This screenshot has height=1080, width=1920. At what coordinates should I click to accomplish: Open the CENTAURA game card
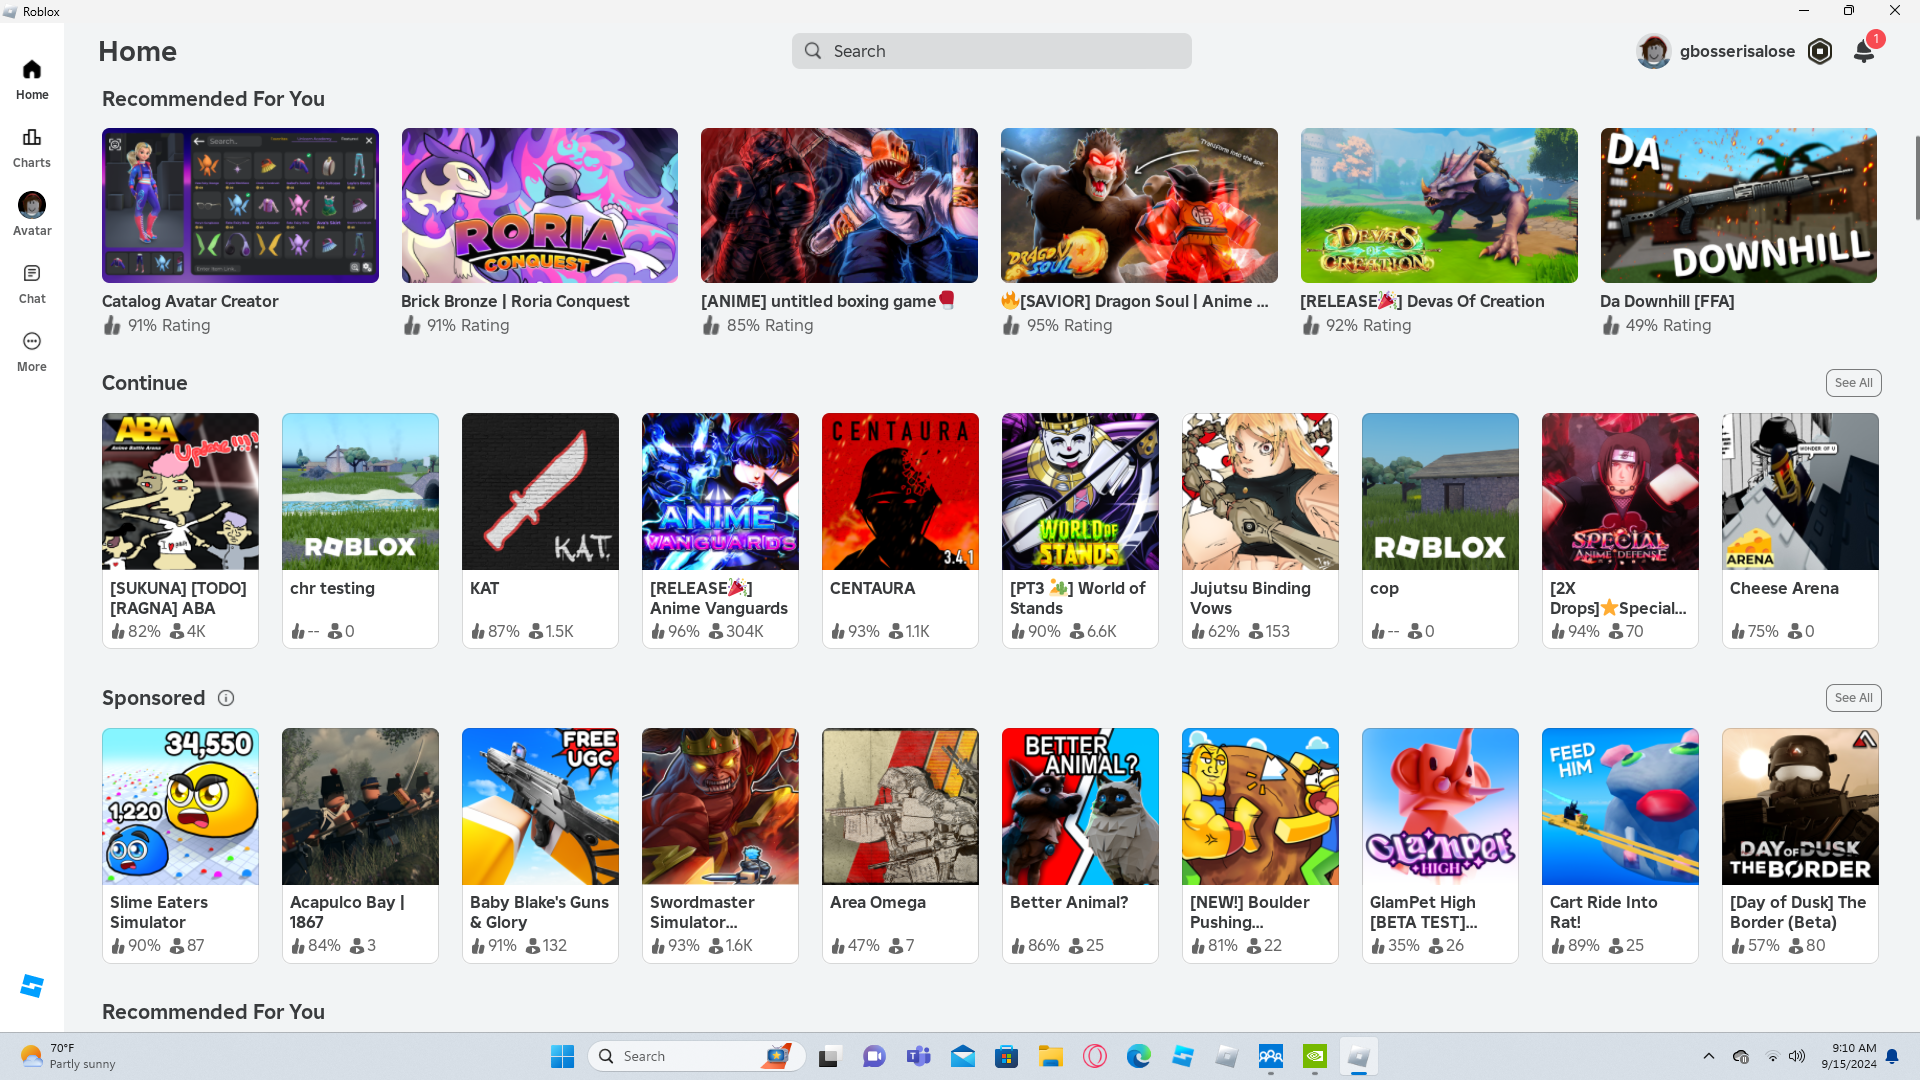click(x=900, y=530)
